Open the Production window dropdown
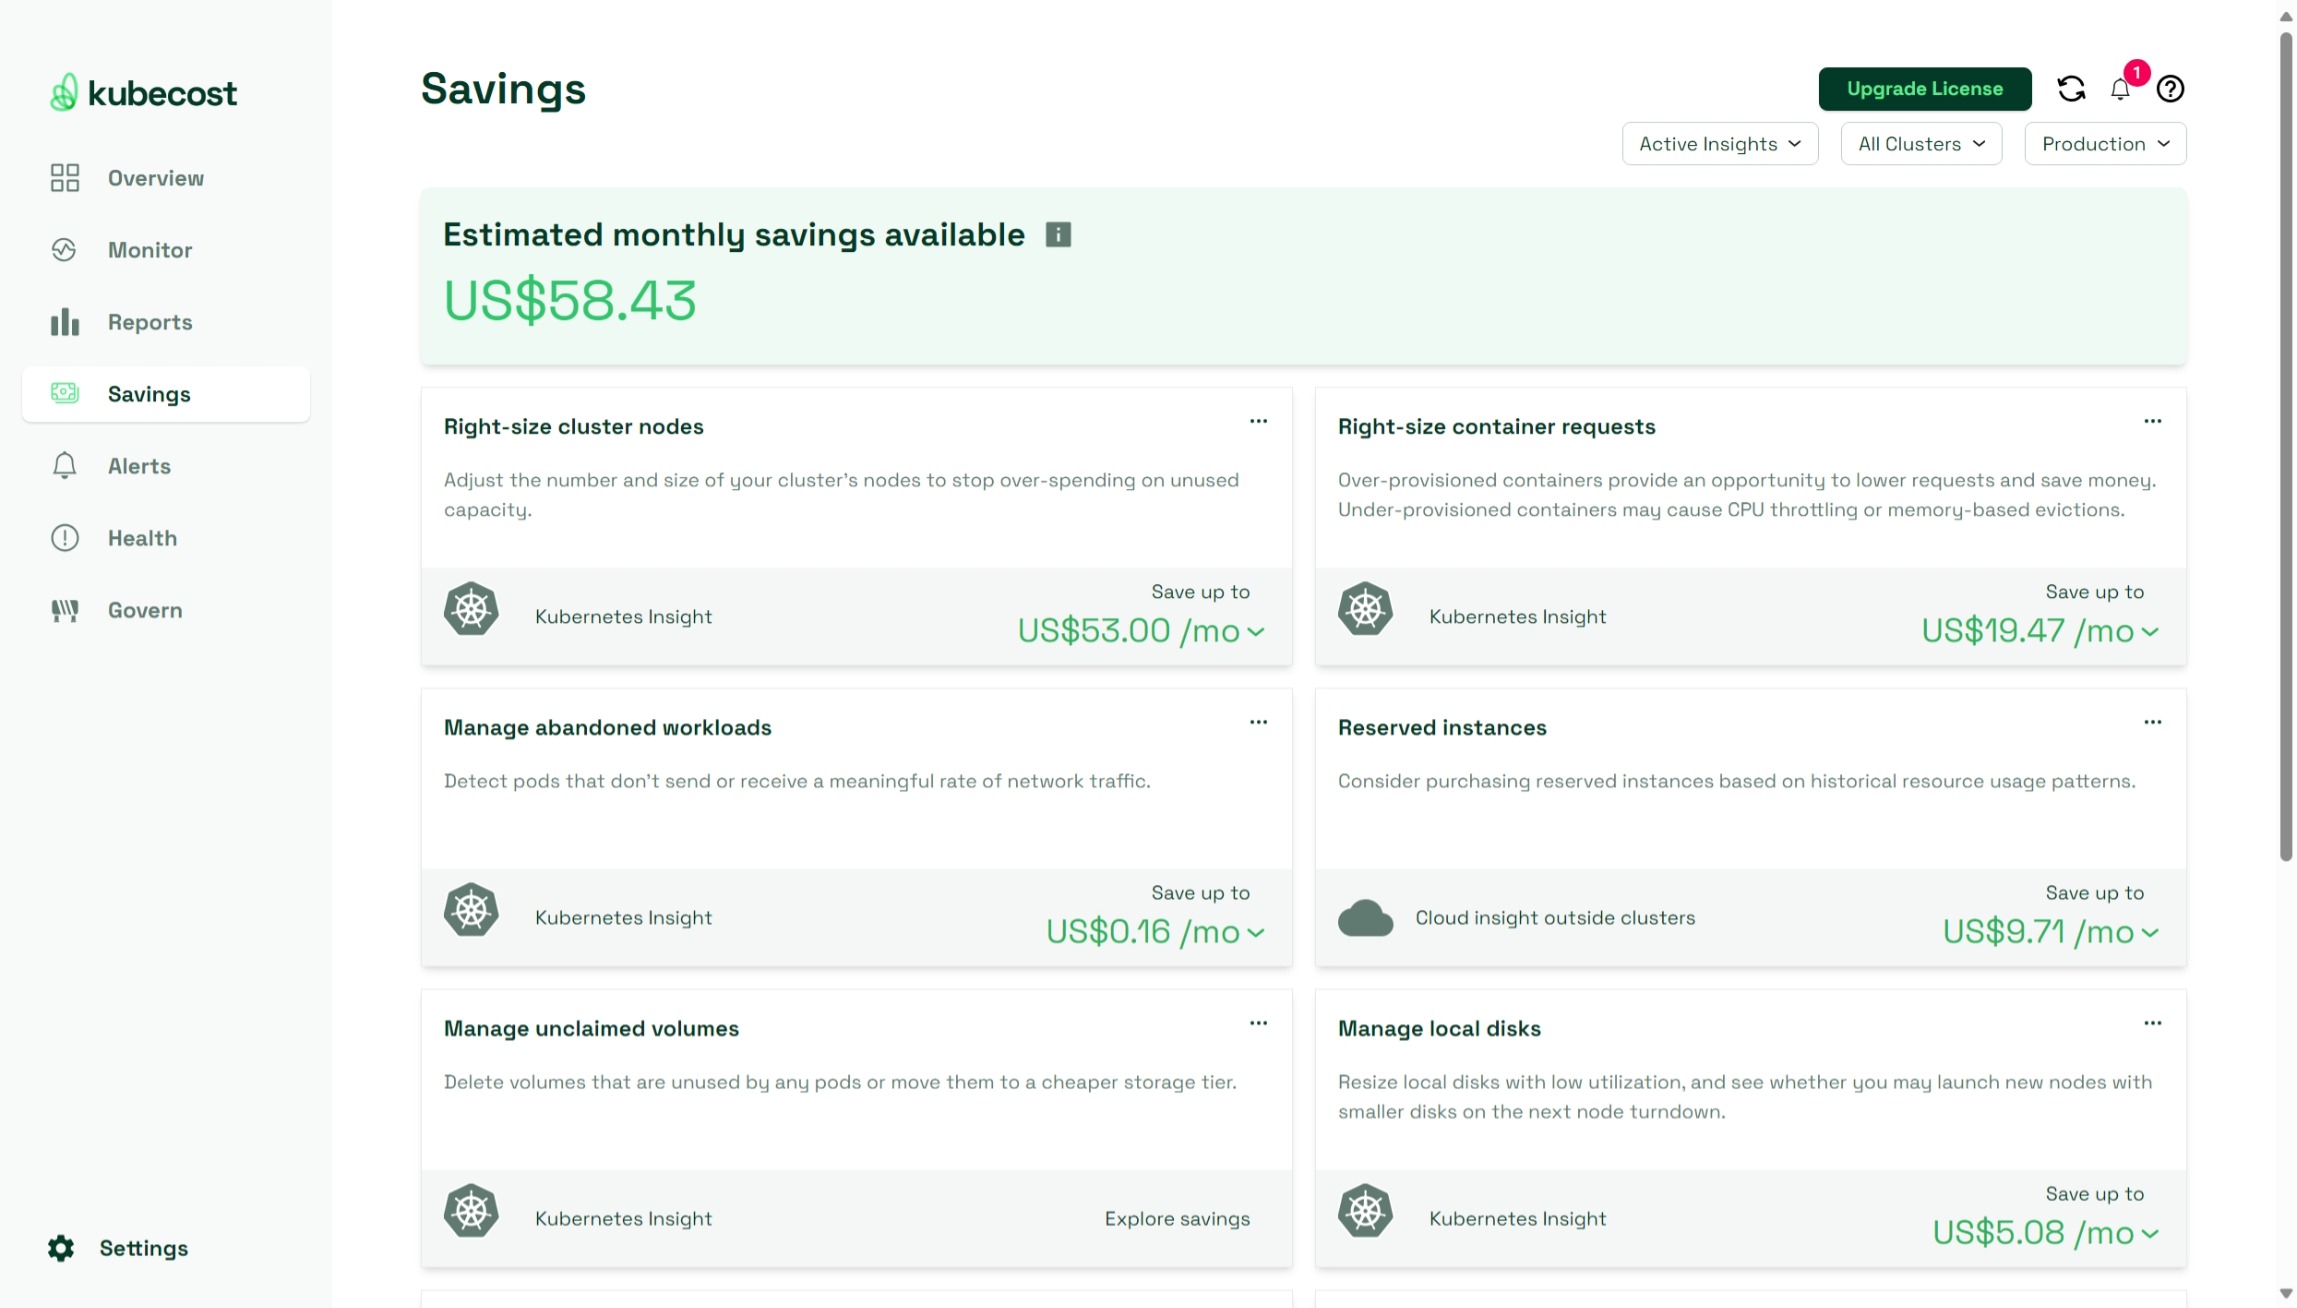Viewport: 2297px width, 1308px height. (2104, 143)
